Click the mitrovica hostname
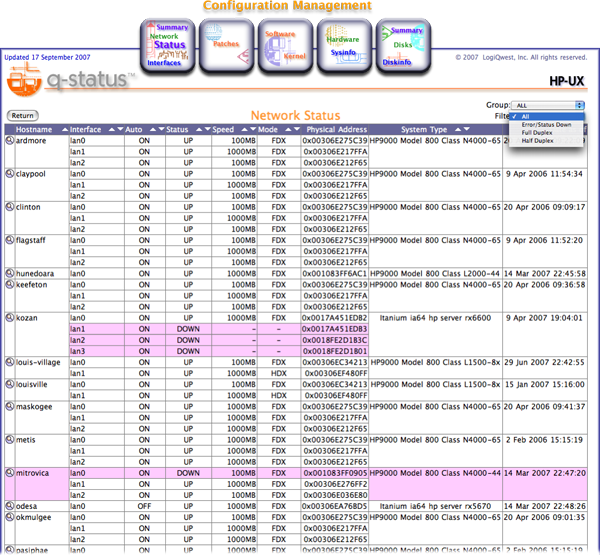 click(x=33, y=473)
